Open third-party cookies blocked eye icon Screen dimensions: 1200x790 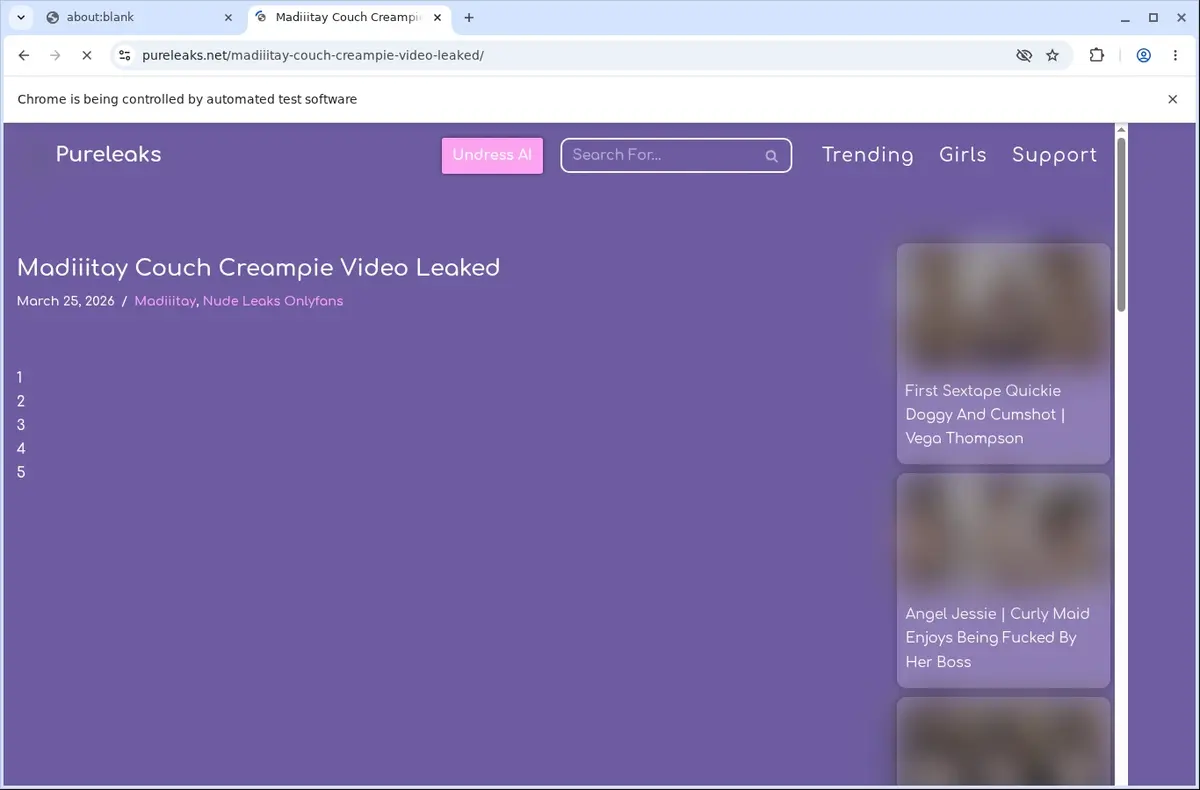tap(1023, 56)
